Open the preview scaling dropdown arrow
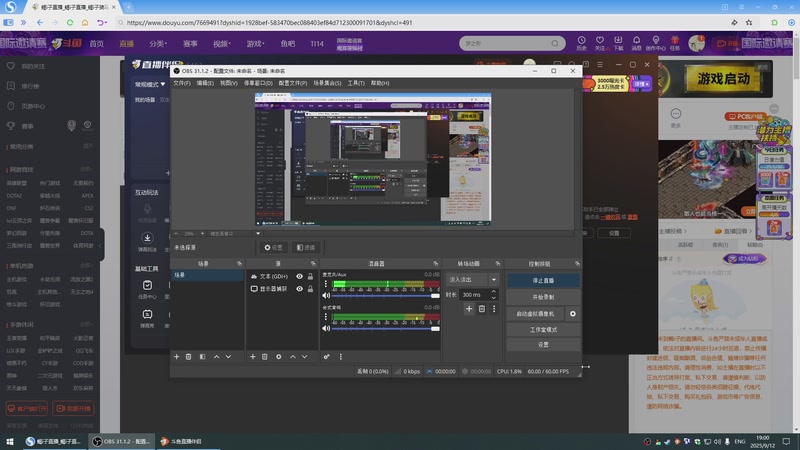The height and width of the screenshot is (450, 800). coord(258,234)
